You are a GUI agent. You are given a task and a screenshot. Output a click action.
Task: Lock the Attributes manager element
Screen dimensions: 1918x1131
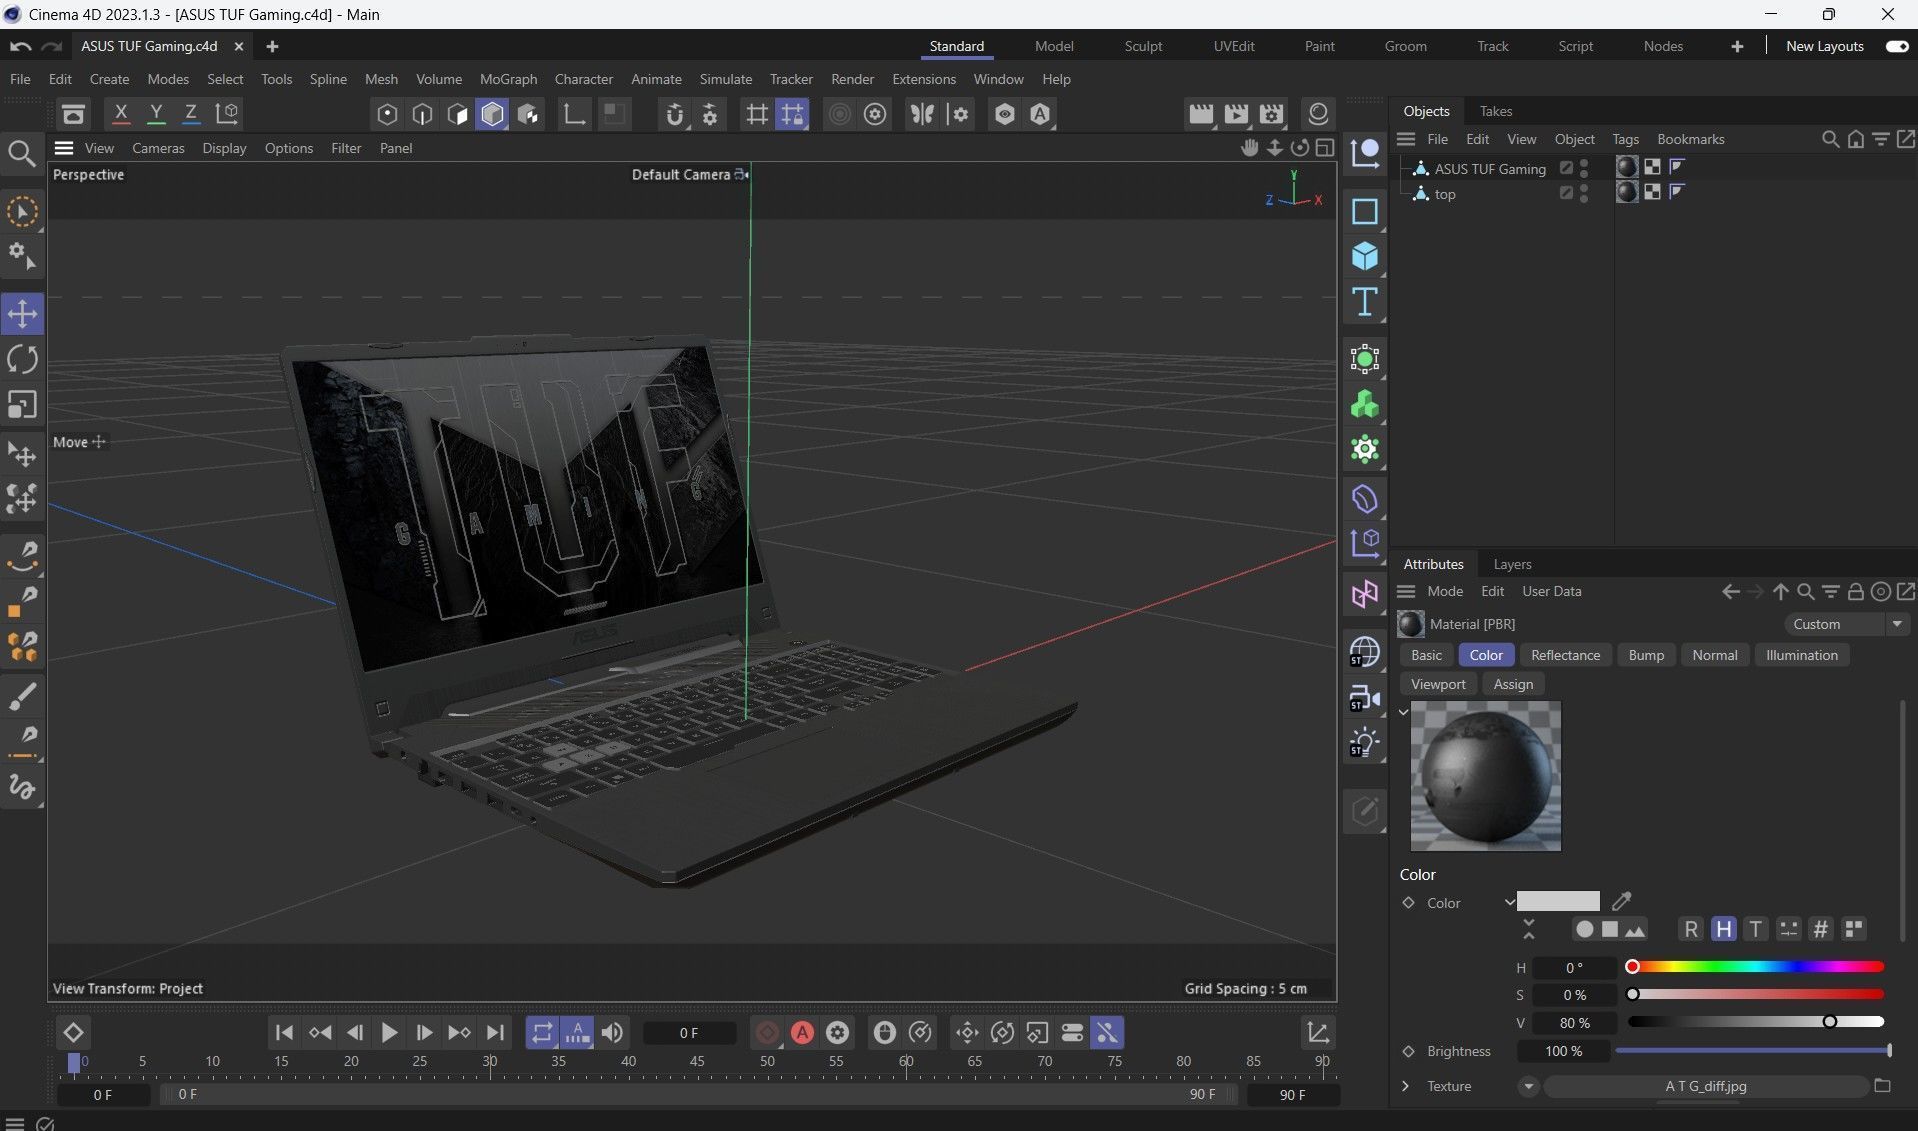[x=1856, y=592]
